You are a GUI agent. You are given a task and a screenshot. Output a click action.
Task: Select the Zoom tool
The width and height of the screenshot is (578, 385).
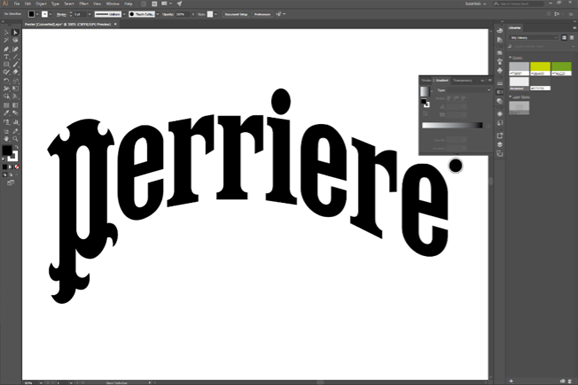click(x=15, y=139)
